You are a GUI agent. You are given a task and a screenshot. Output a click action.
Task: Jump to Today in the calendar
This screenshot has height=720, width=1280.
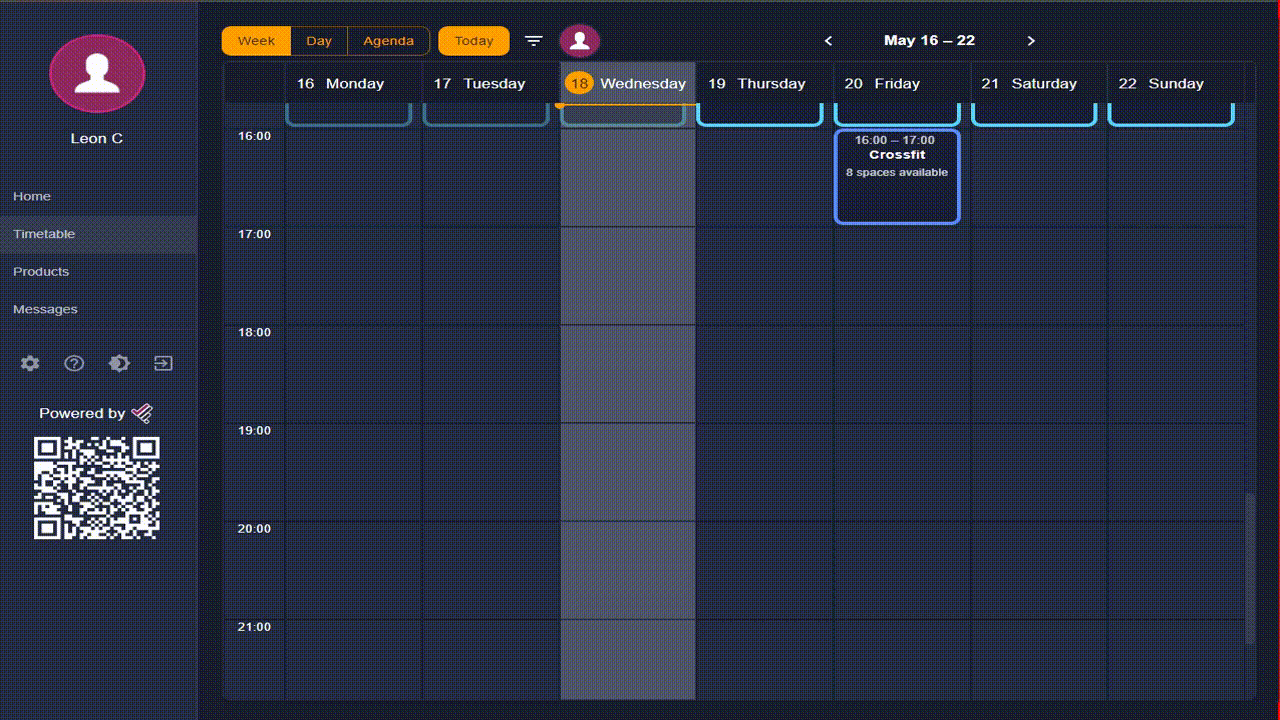point(473,41)
